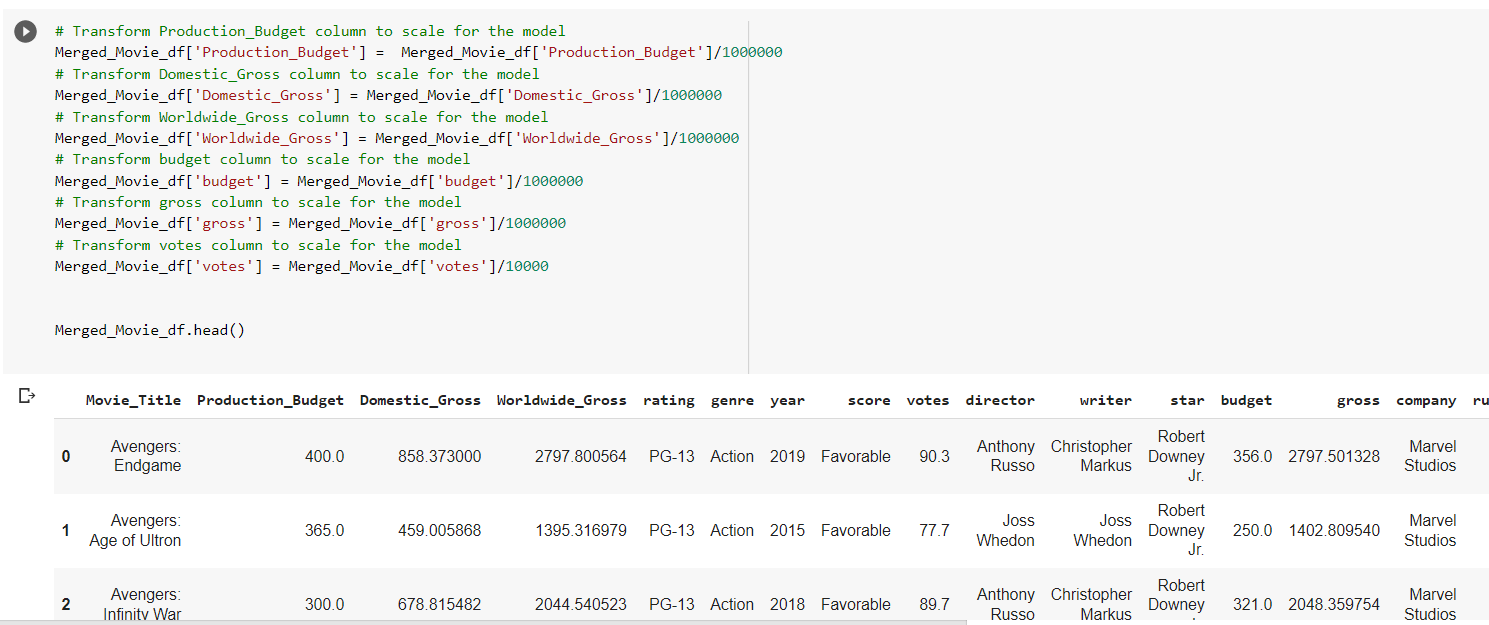Select the company column header
Screen dimensions: 1489x625
[1426, 400]
